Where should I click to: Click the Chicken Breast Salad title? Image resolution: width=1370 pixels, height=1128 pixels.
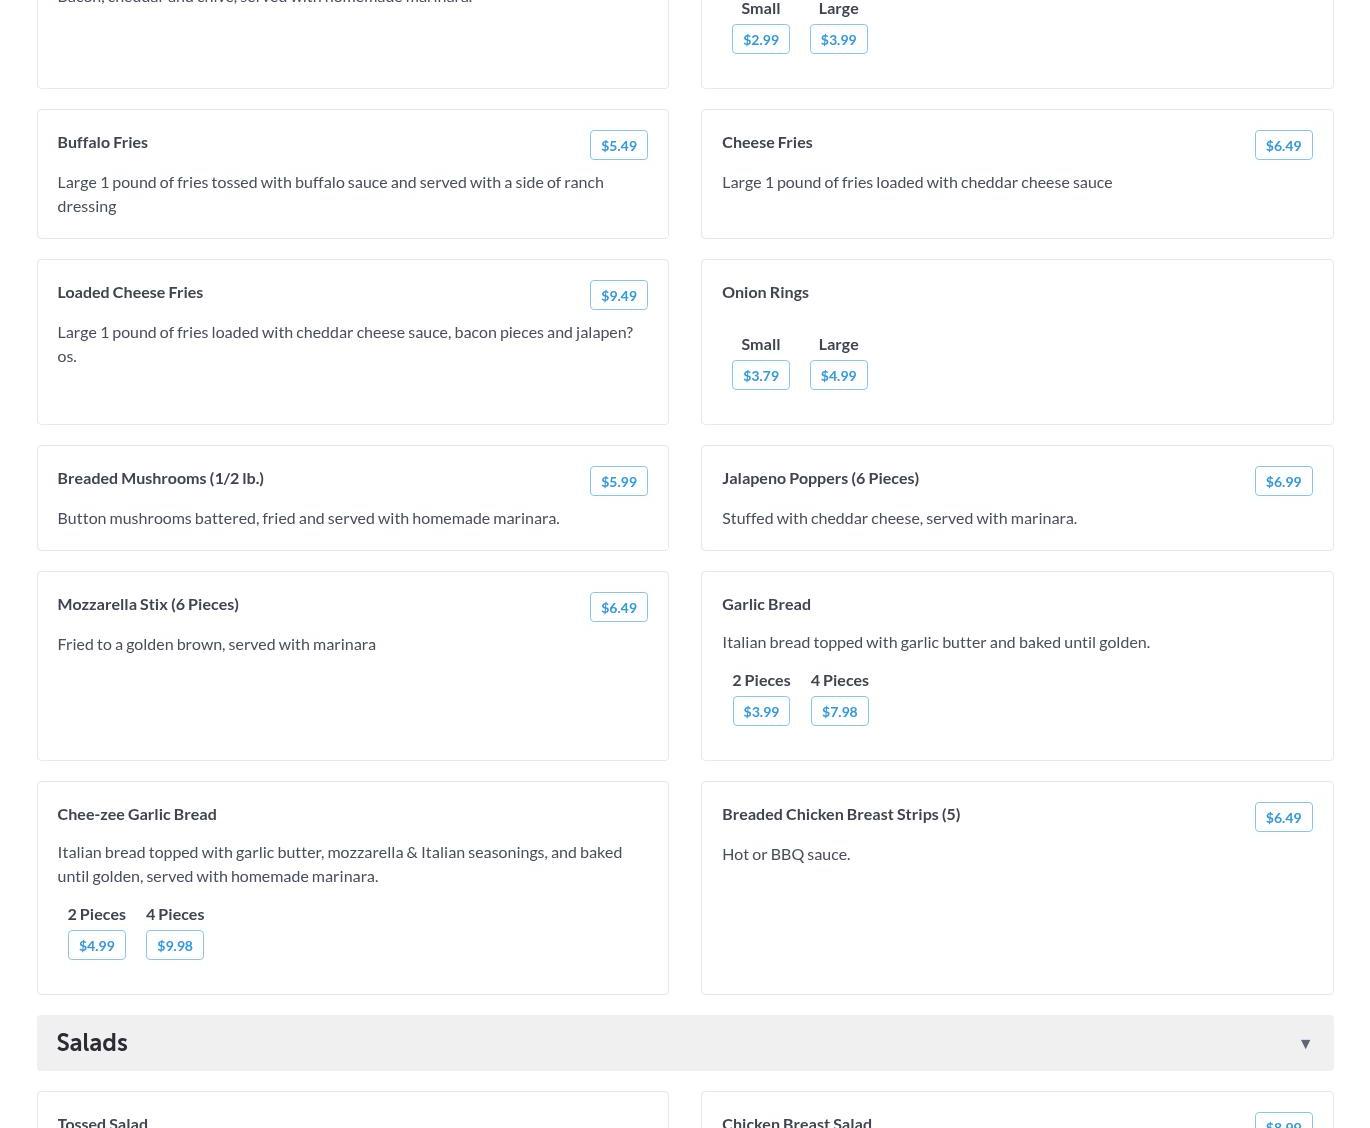[x=796, y=1122]
